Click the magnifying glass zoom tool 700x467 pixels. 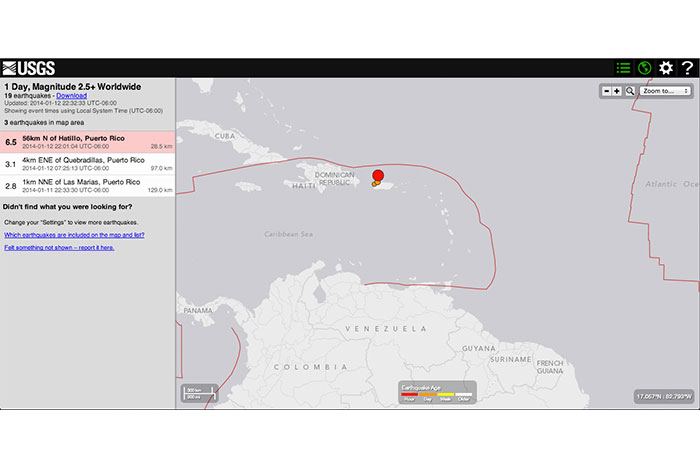point(630,91)
